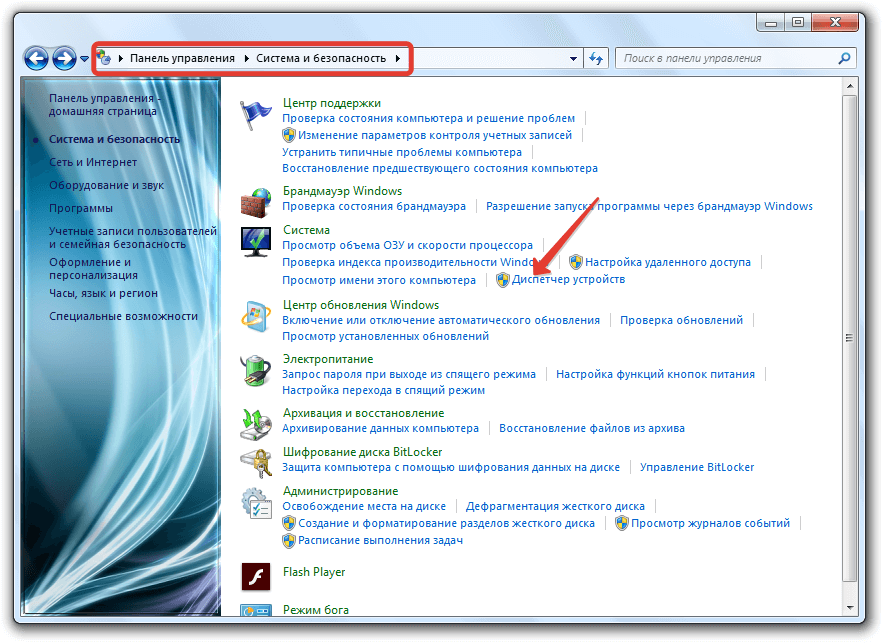Select Программы in the left sidebar
Viewport: 884px width, 643px height.
(81, 208)
